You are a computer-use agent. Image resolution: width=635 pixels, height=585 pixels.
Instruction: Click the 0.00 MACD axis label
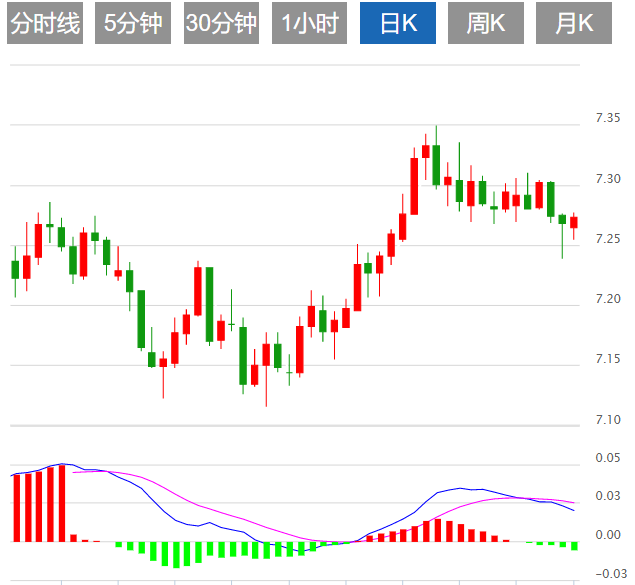(x=608, y=535)
